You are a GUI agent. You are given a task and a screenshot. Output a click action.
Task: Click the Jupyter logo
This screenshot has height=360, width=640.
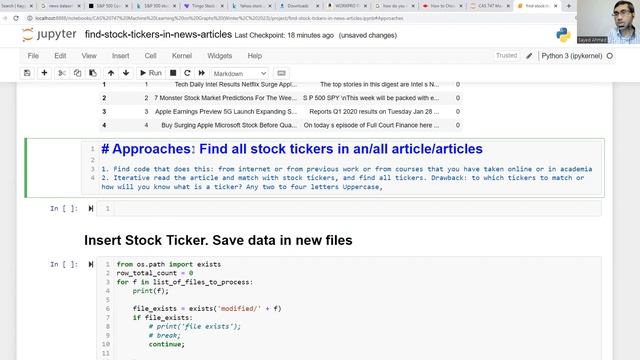pyautogui.click(x=49, y=35)
